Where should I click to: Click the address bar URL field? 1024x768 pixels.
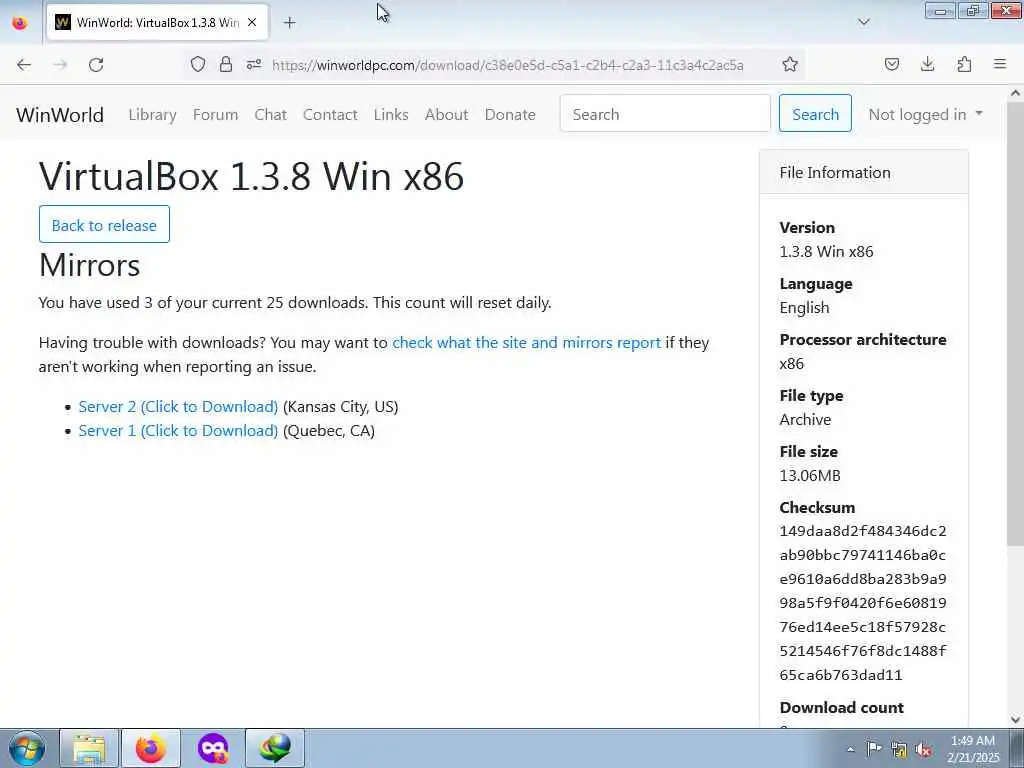tap(508, 65)
